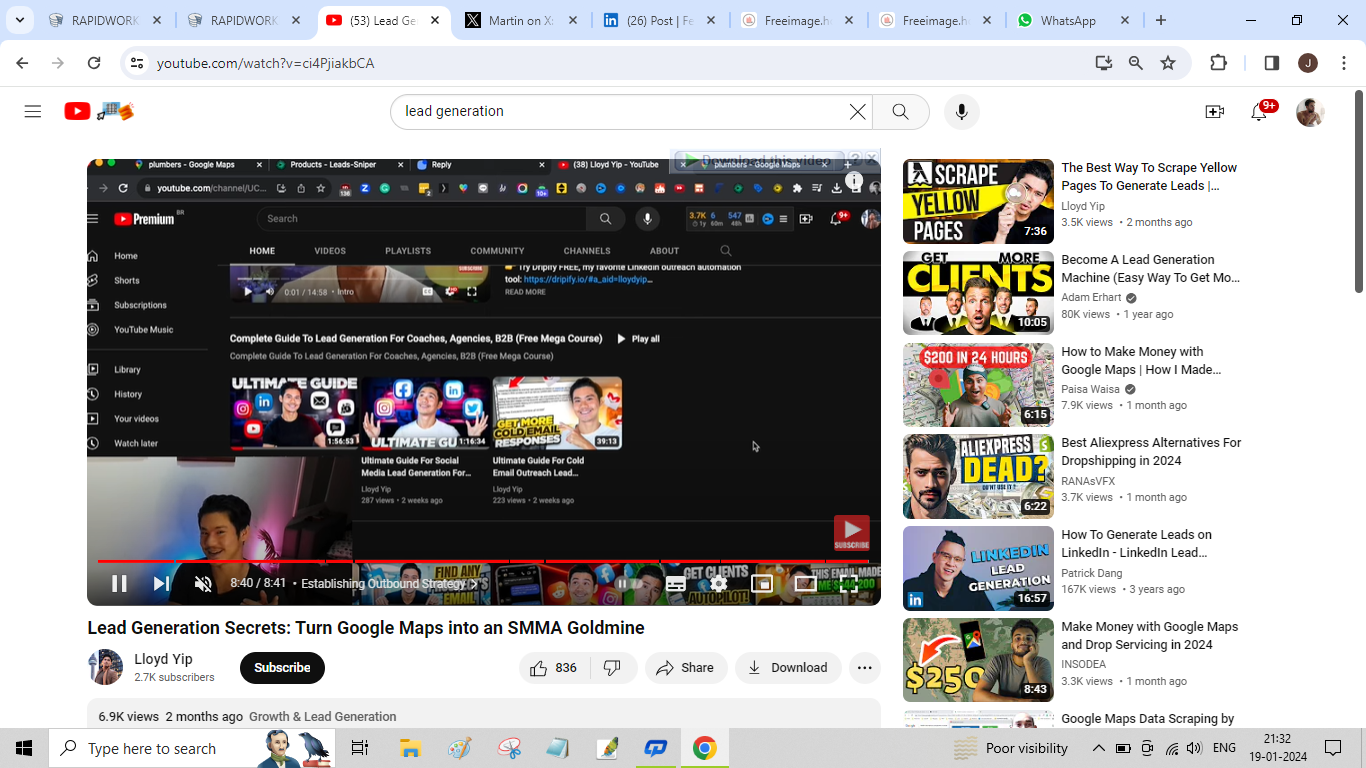Image resolution: width=1366 pixels, height=768 pixels.
Task: Toggle subtitles/closed captions
Action: 675,584
